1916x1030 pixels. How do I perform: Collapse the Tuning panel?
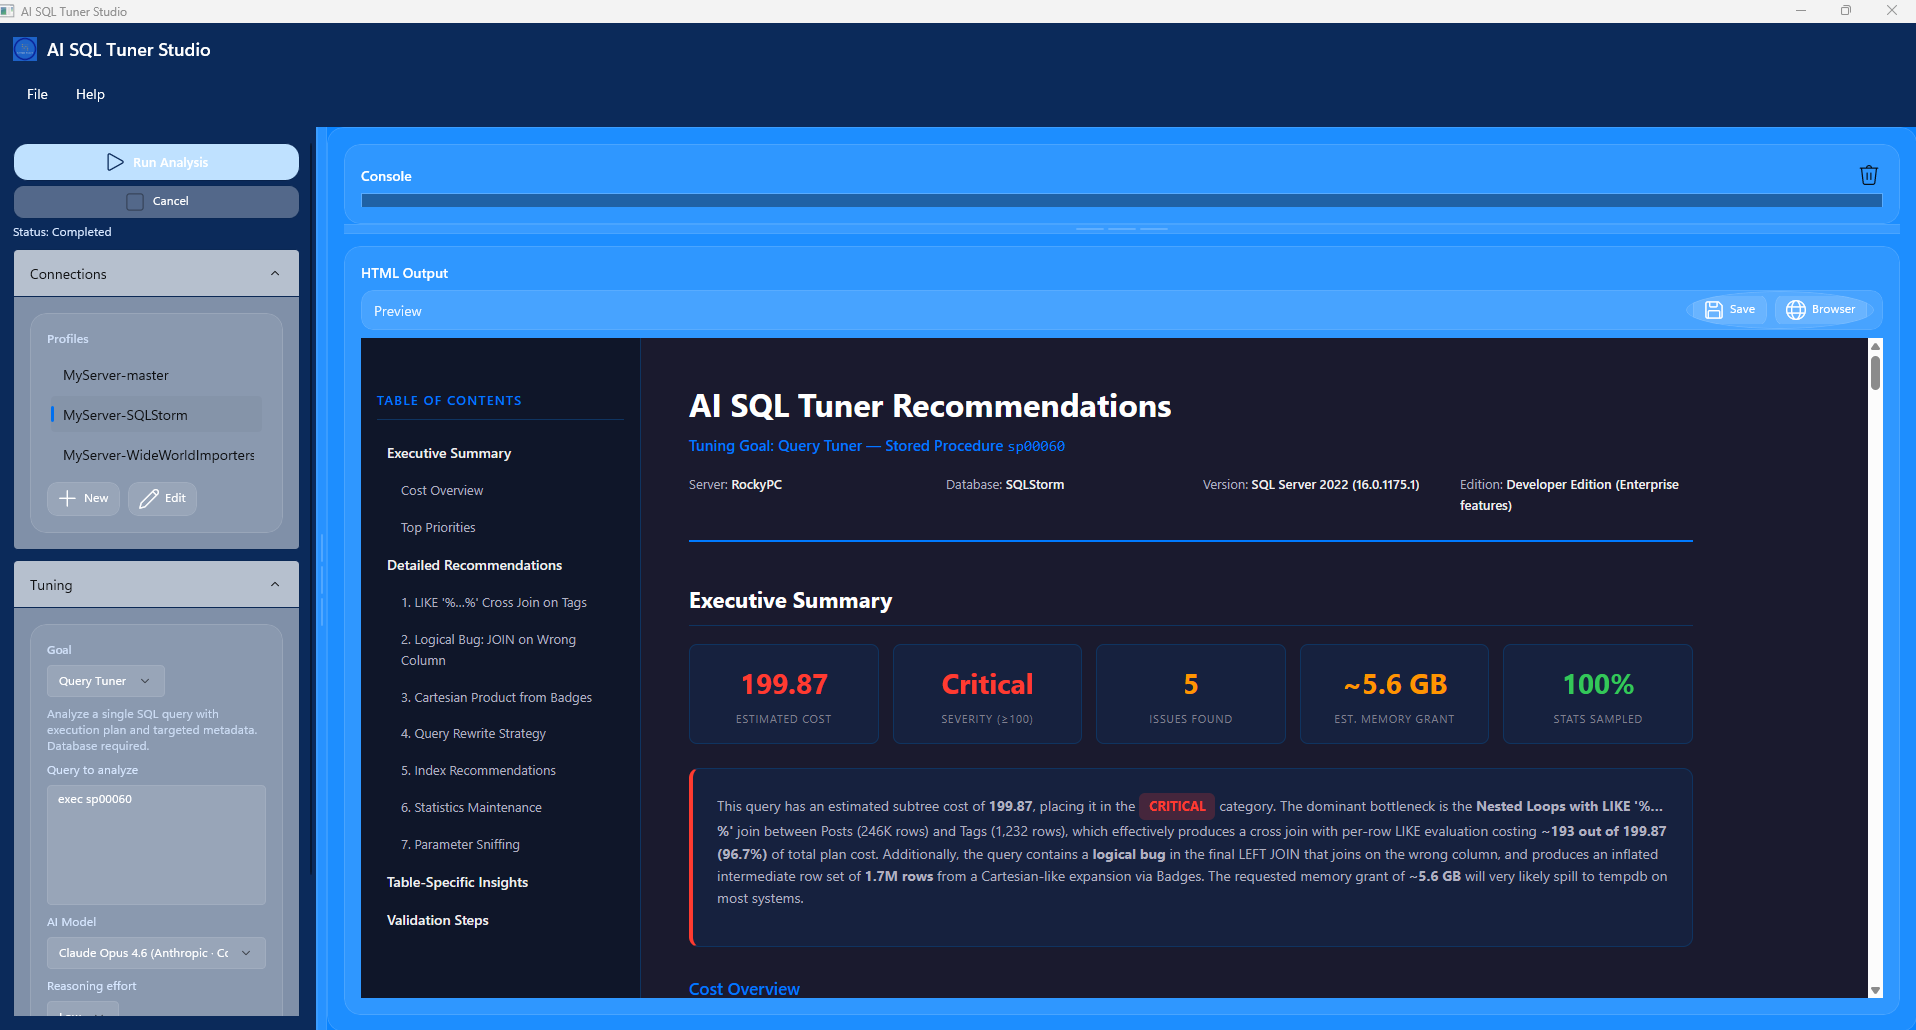coord(275,584)
